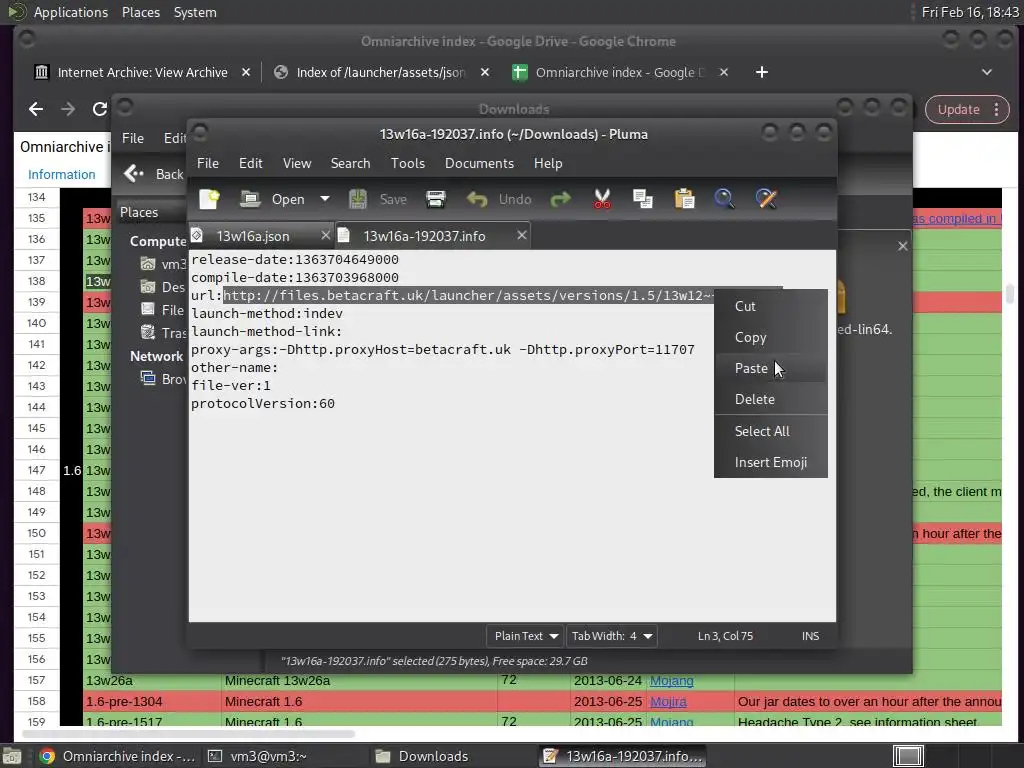1024x768 pixels.
Task: Click Back button in Downloads file manager
Action: (x=154, y=174)
